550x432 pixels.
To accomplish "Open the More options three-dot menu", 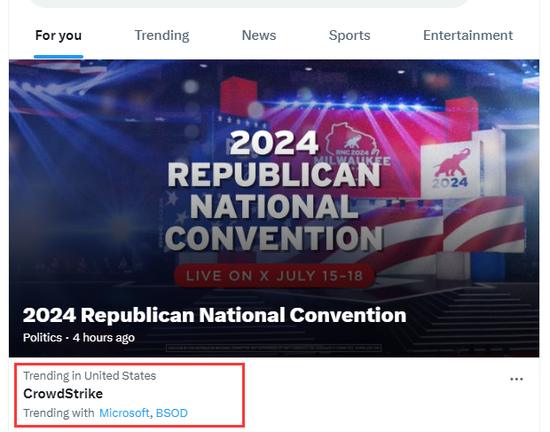I will 516,379.
